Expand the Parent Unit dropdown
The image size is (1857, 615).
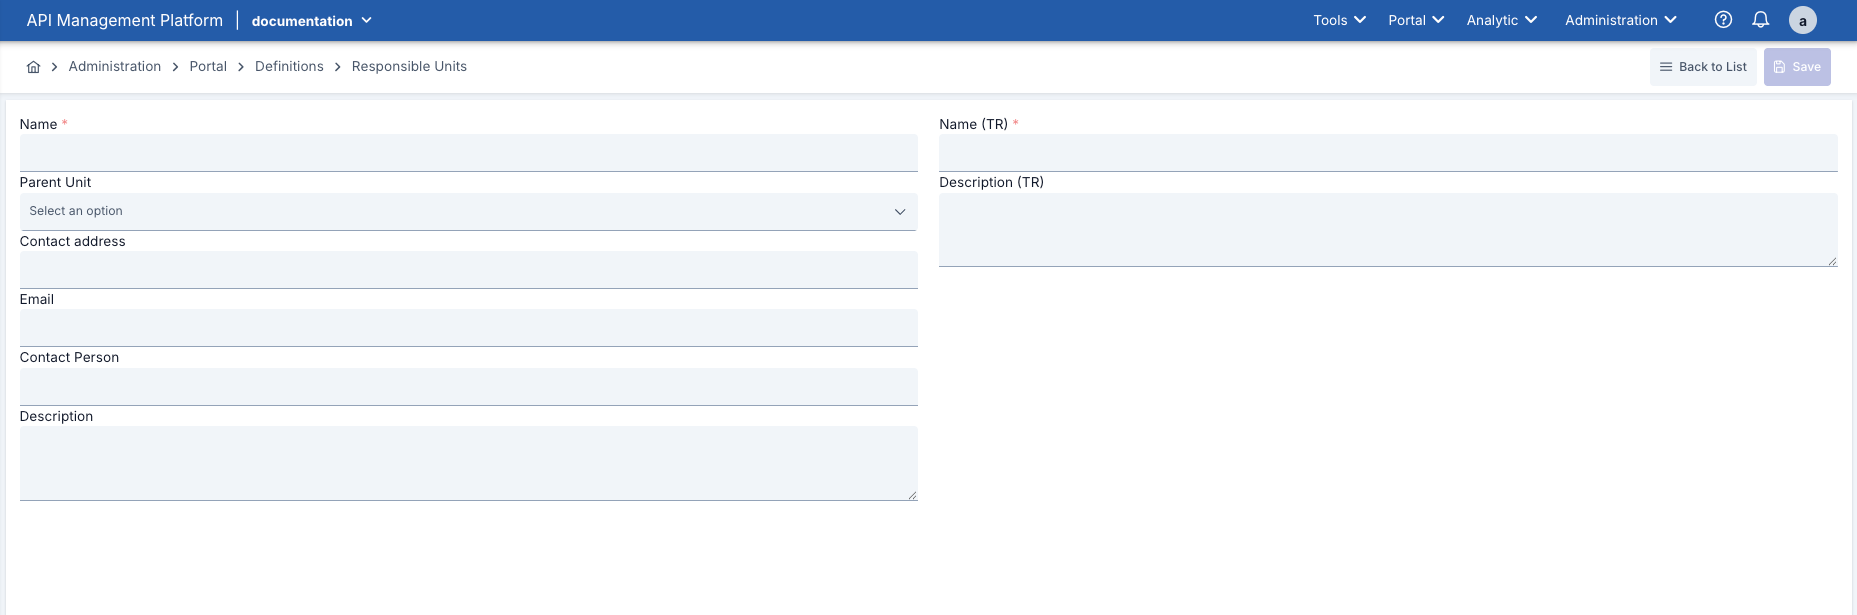[x=468, y=212]
